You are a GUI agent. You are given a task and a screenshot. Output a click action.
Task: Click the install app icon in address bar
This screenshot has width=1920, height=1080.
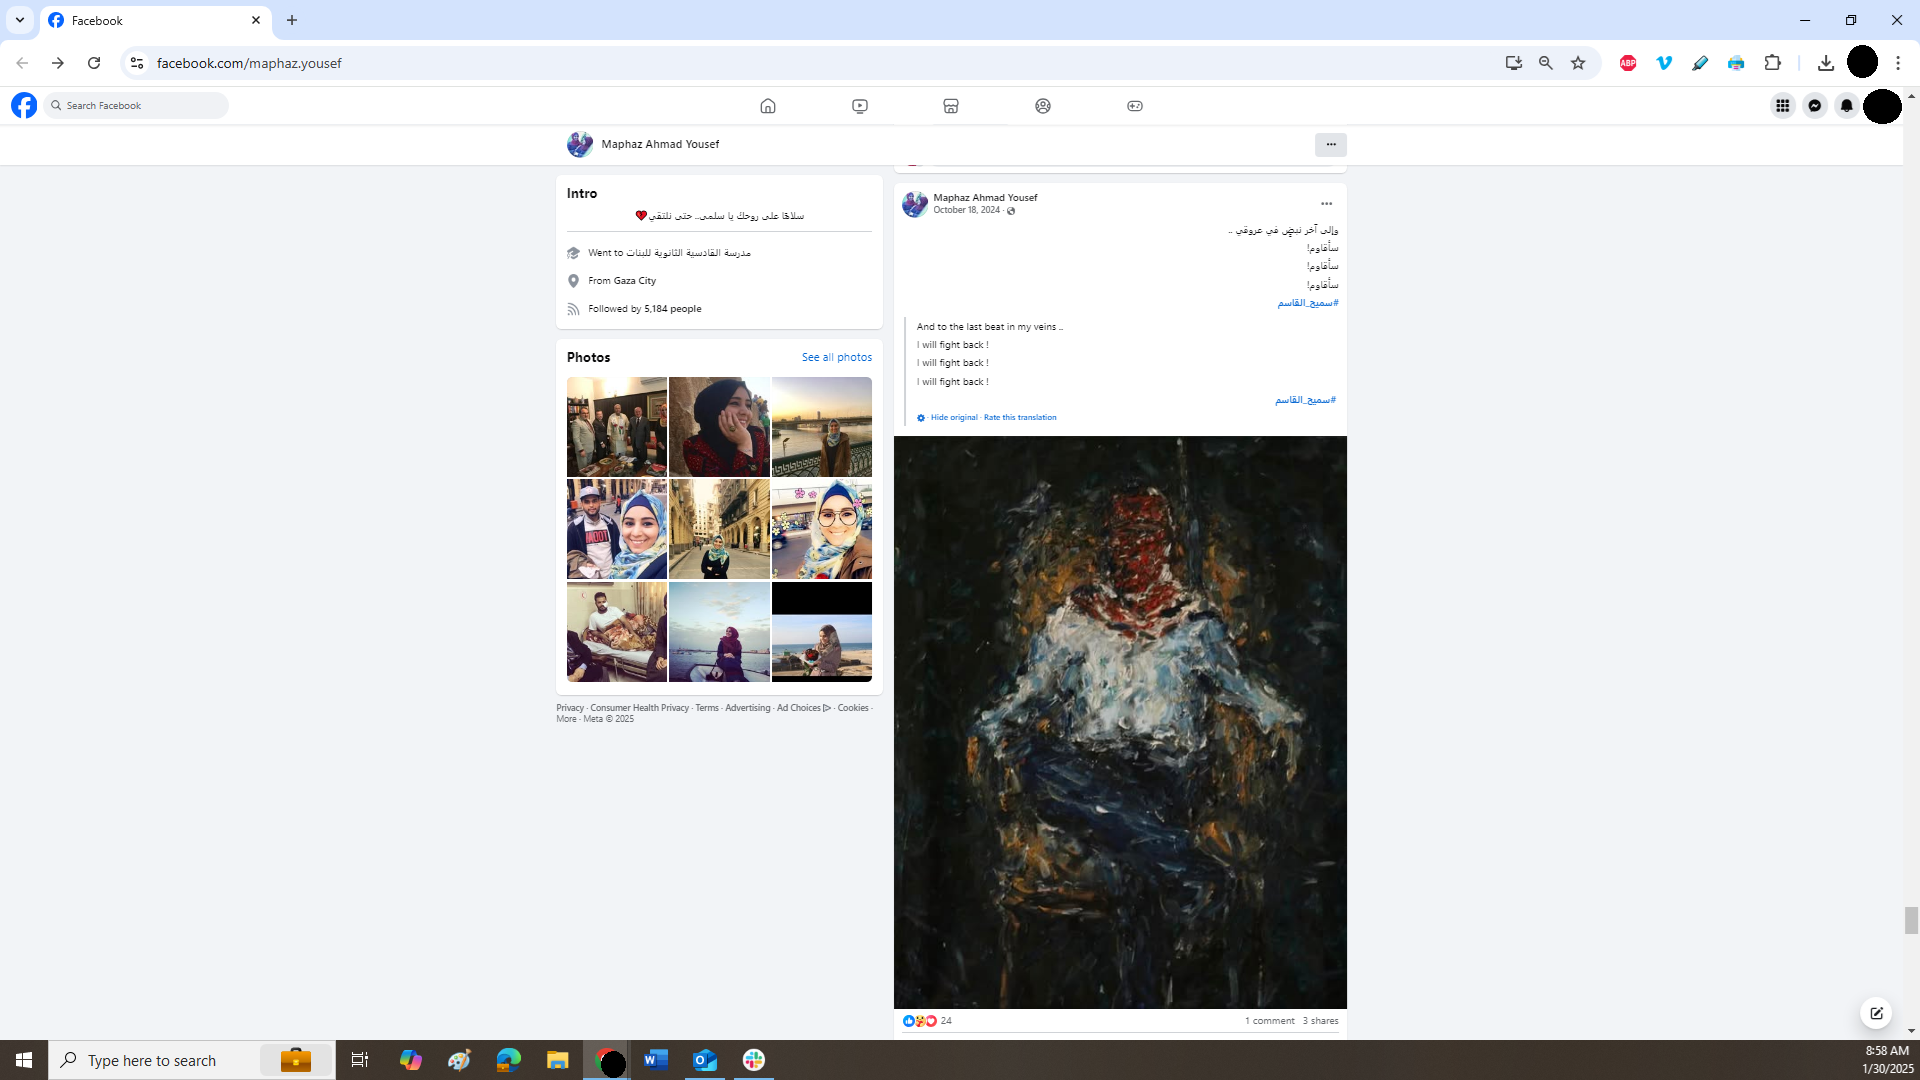pos(1514,63)
